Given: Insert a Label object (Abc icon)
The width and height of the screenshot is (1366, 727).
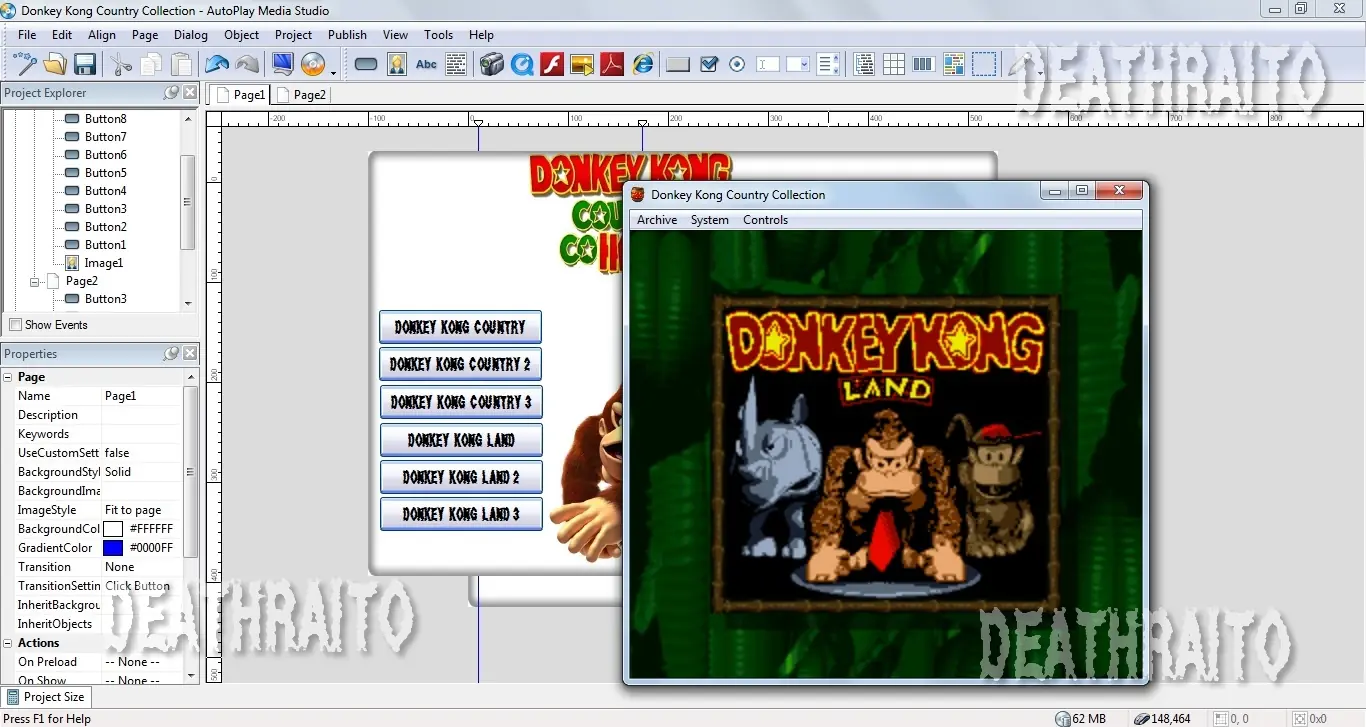Looking at the screenshot, I should pyautogui.click(x=426, y=65).
